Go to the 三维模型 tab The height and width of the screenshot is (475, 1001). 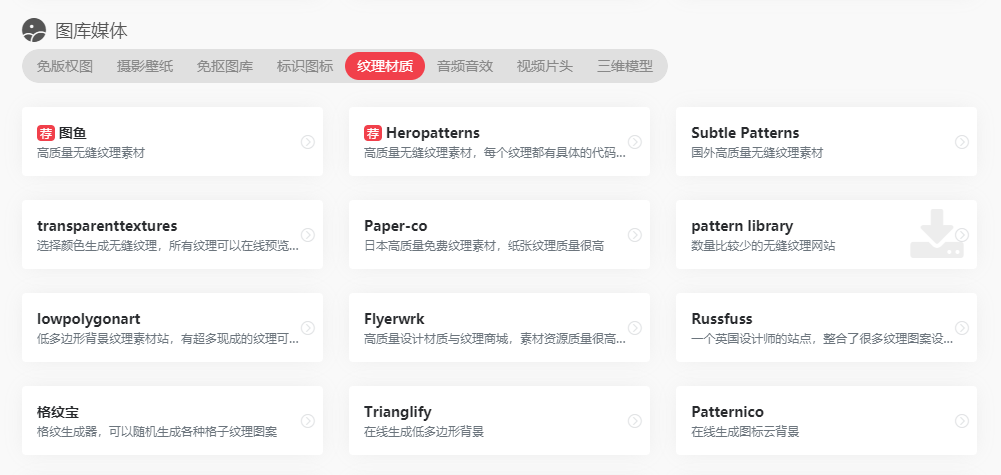(x=625, y=66)
